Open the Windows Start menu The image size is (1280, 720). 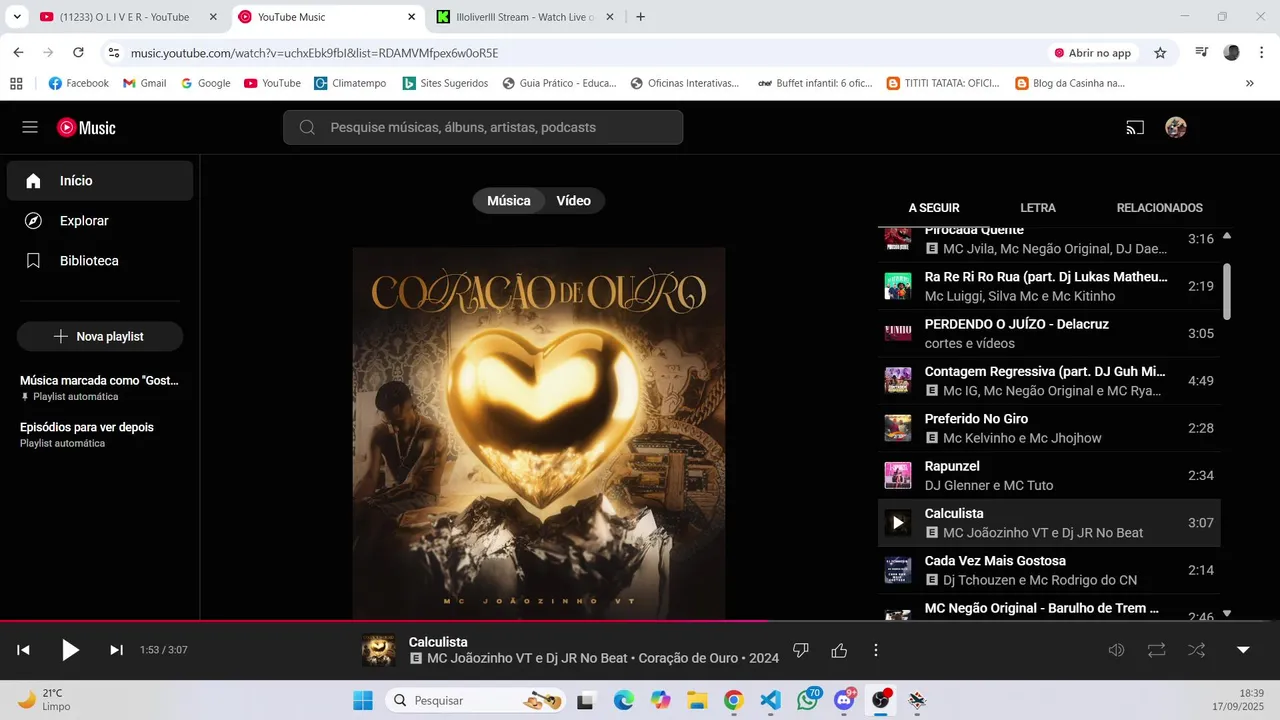tap(362, 700)
